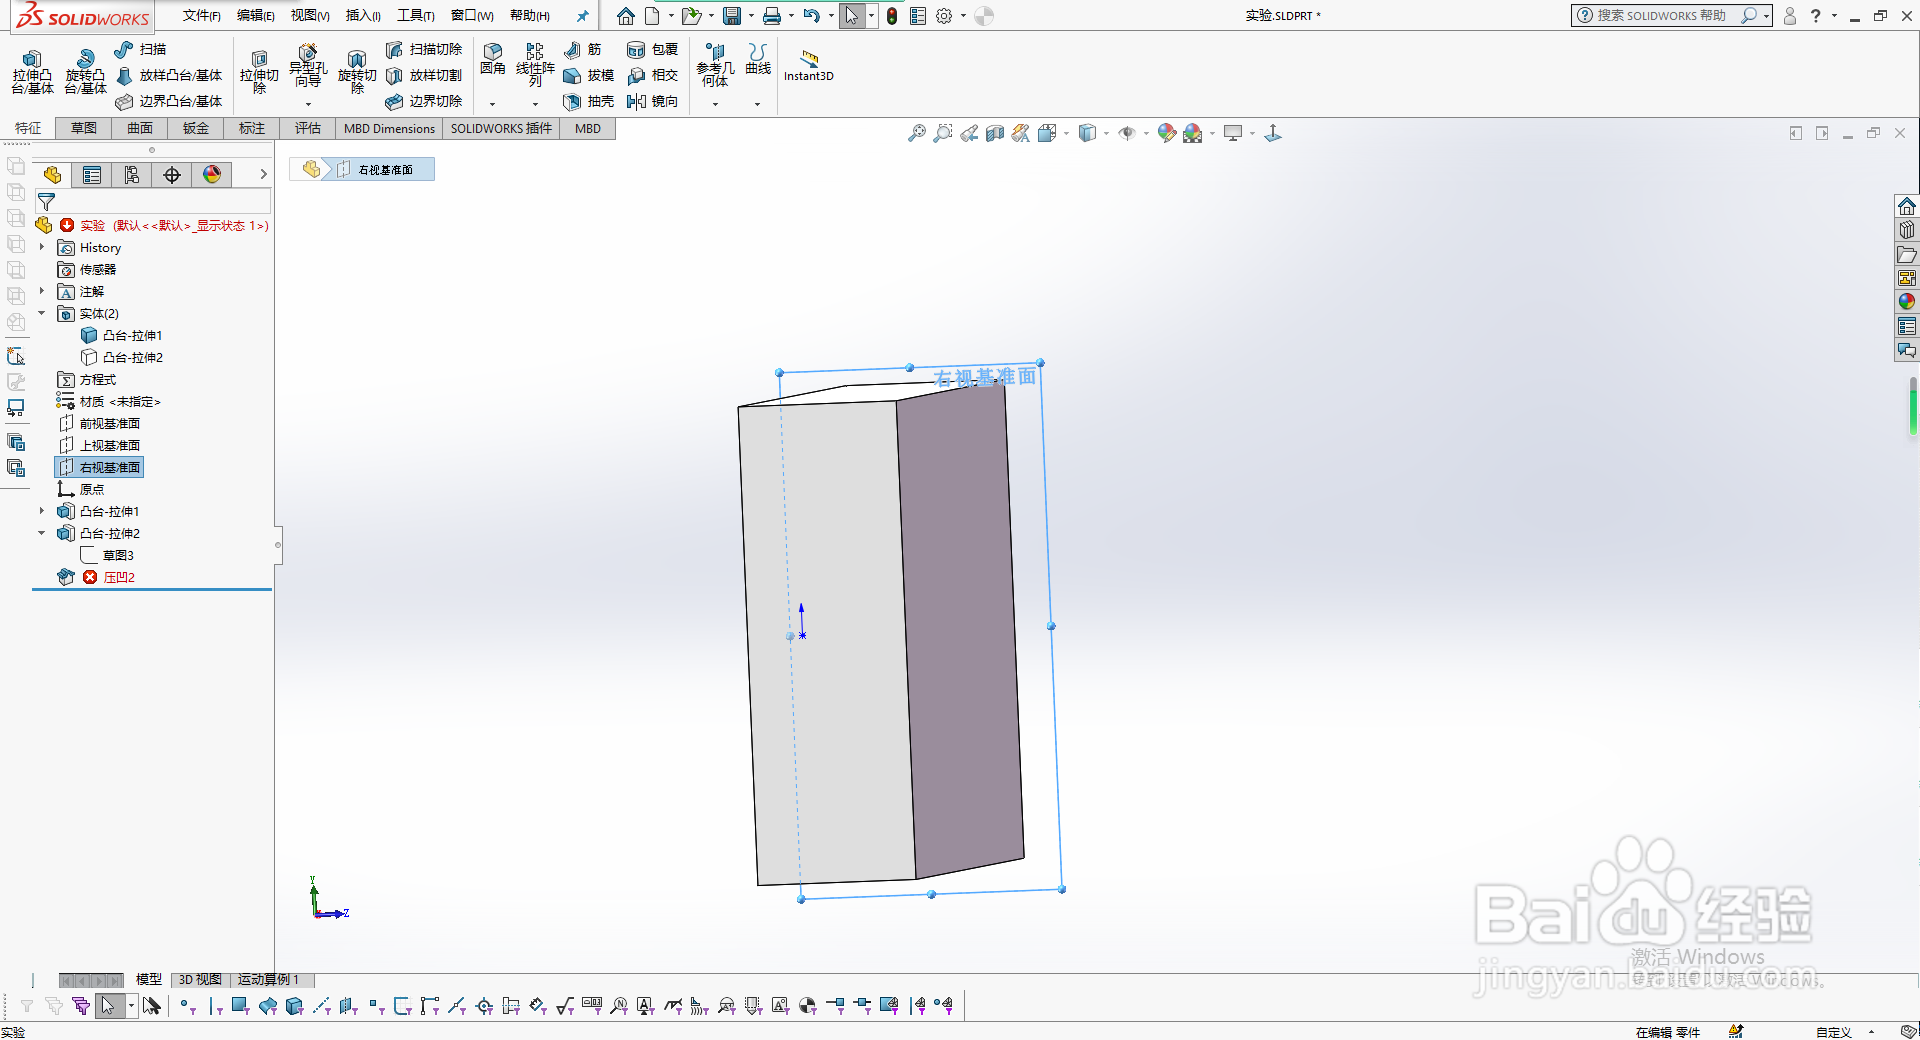The width and height of the screenshot is (1920, 1040).
Task: Open the display style dropdown arrow
Action: (x=1105, y=132)
